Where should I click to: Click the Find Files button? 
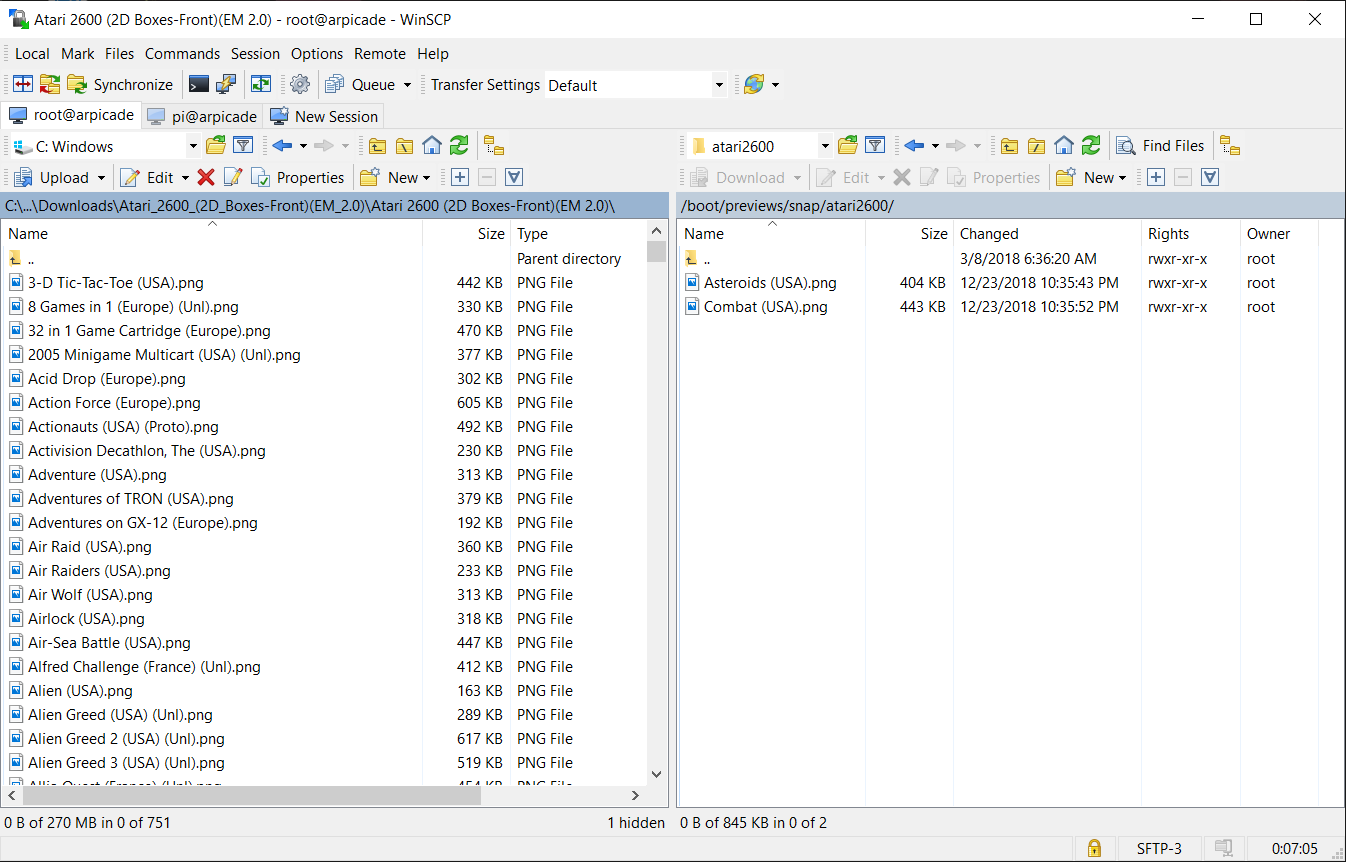point(1161,146)
